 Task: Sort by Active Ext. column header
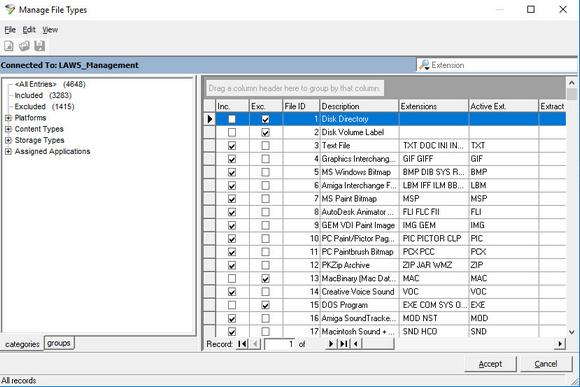[503, 106]
